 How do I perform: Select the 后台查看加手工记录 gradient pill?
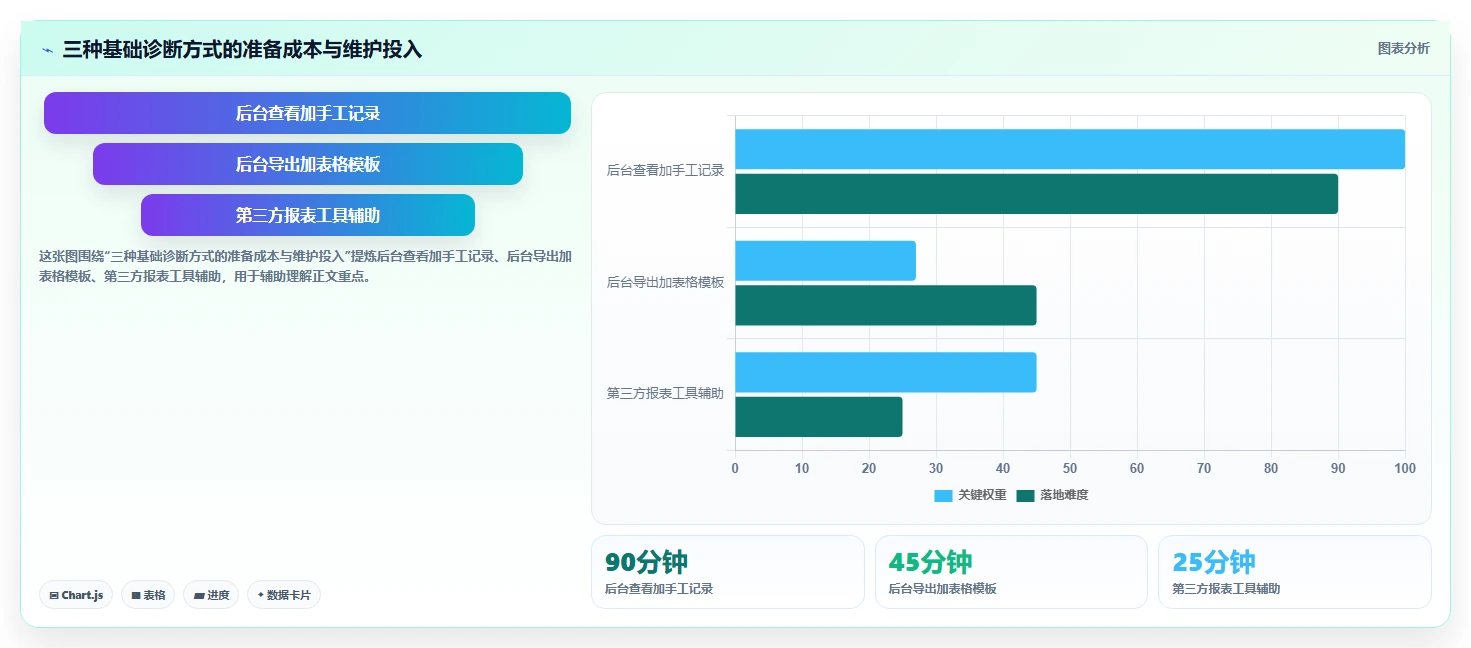(x=307, y=113)
